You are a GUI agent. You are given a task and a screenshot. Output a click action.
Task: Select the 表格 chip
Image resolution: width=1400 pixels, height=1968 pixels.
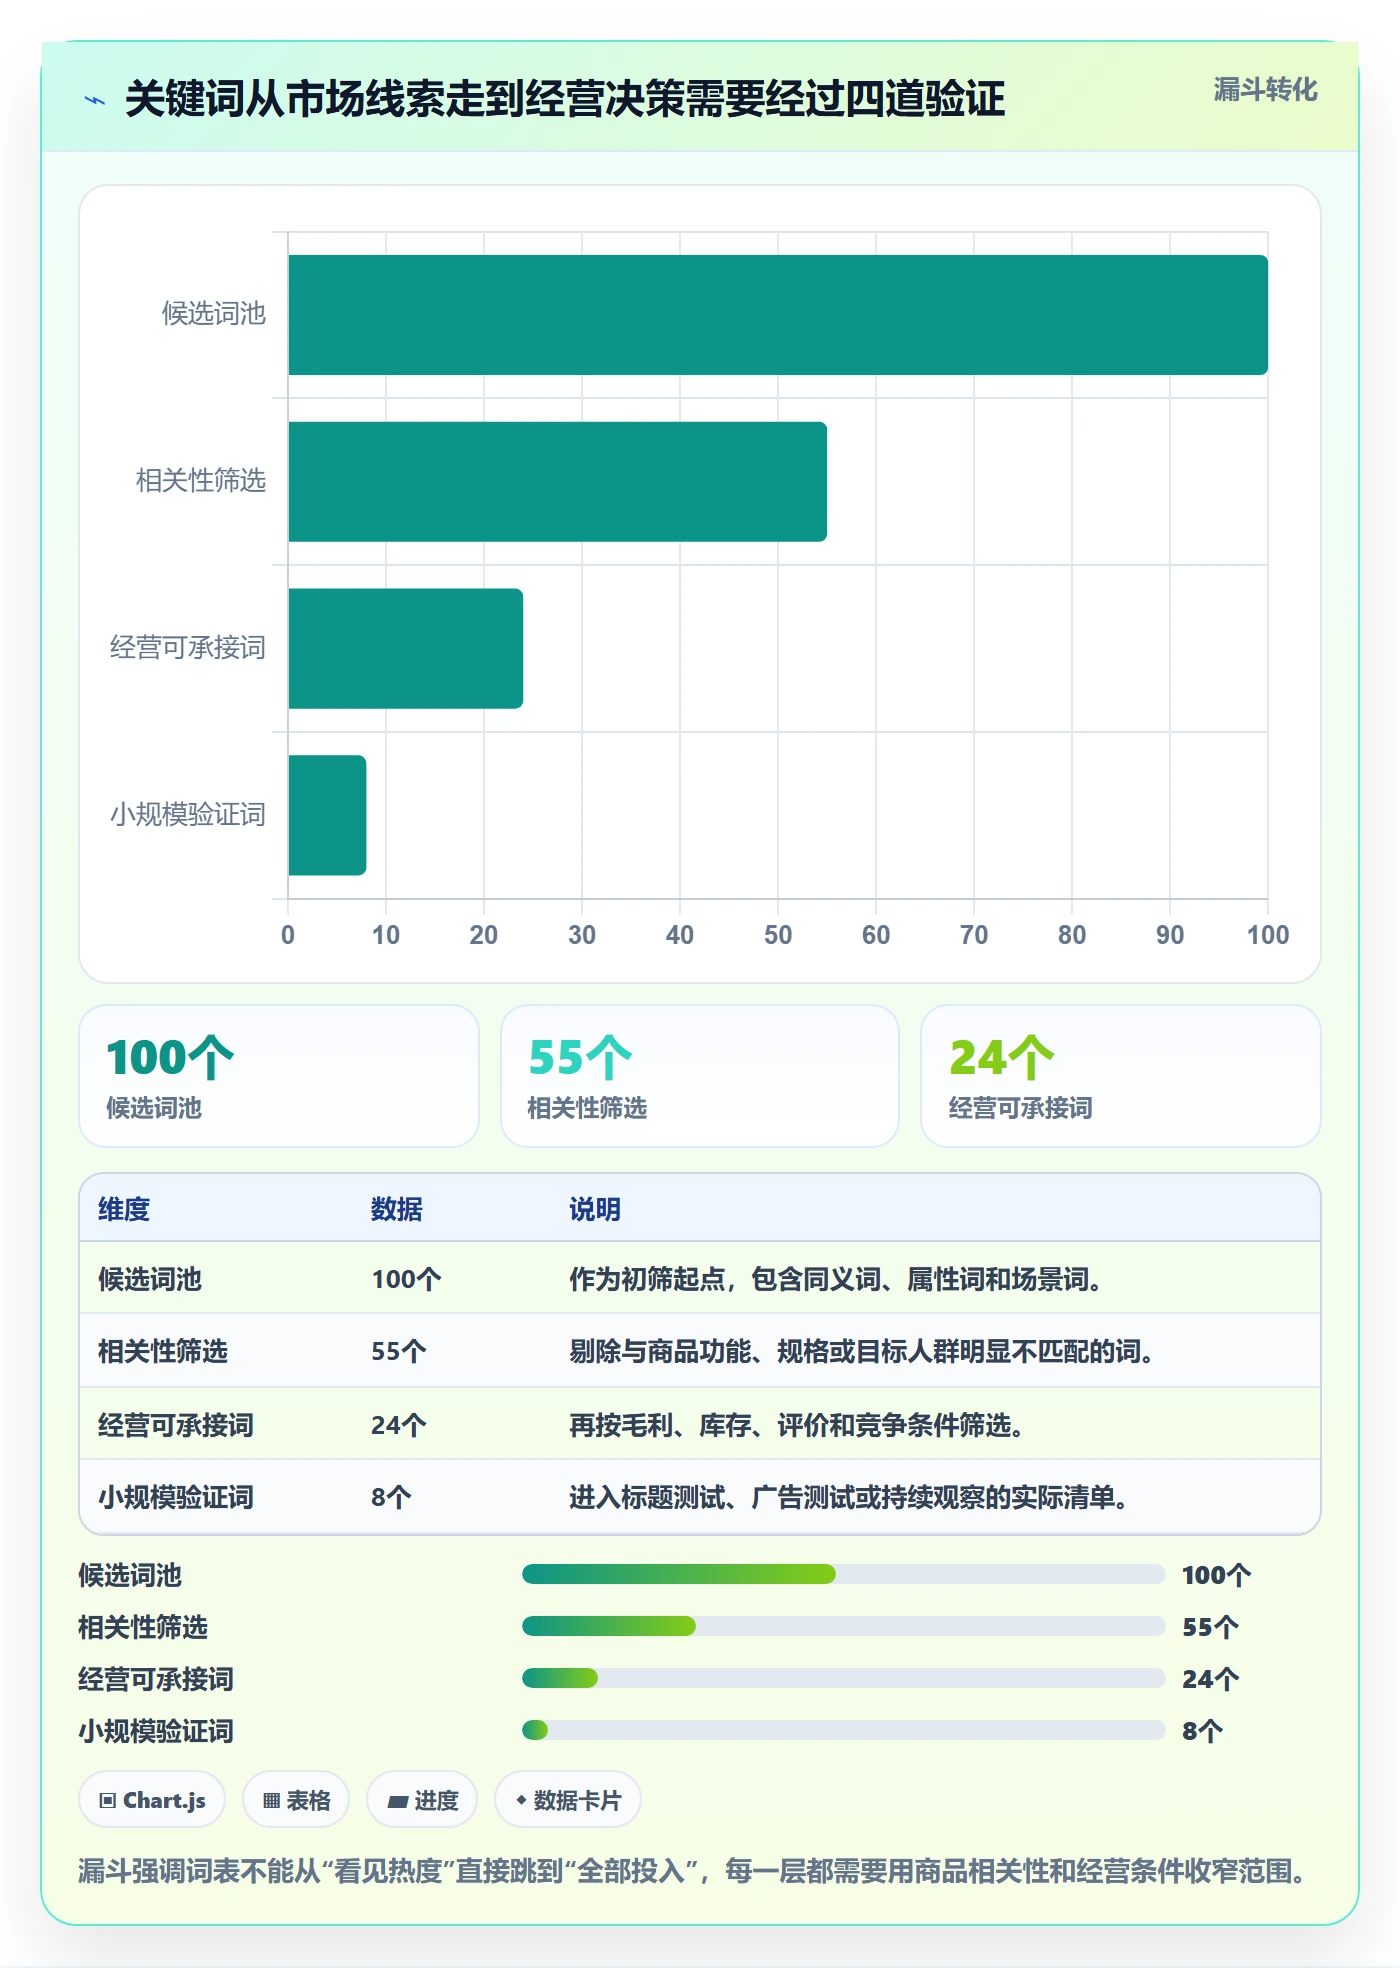[x=296, y=1800]
